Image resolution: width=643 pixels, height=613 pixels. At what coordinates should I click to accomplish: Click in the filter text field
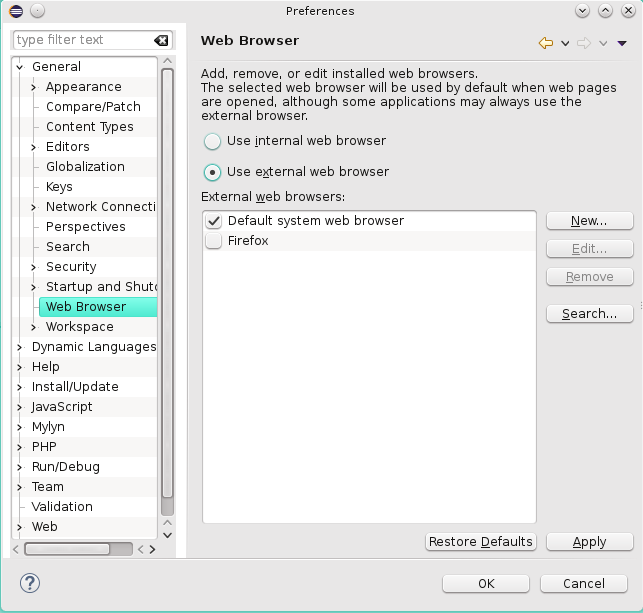click(x=80, y=40)
